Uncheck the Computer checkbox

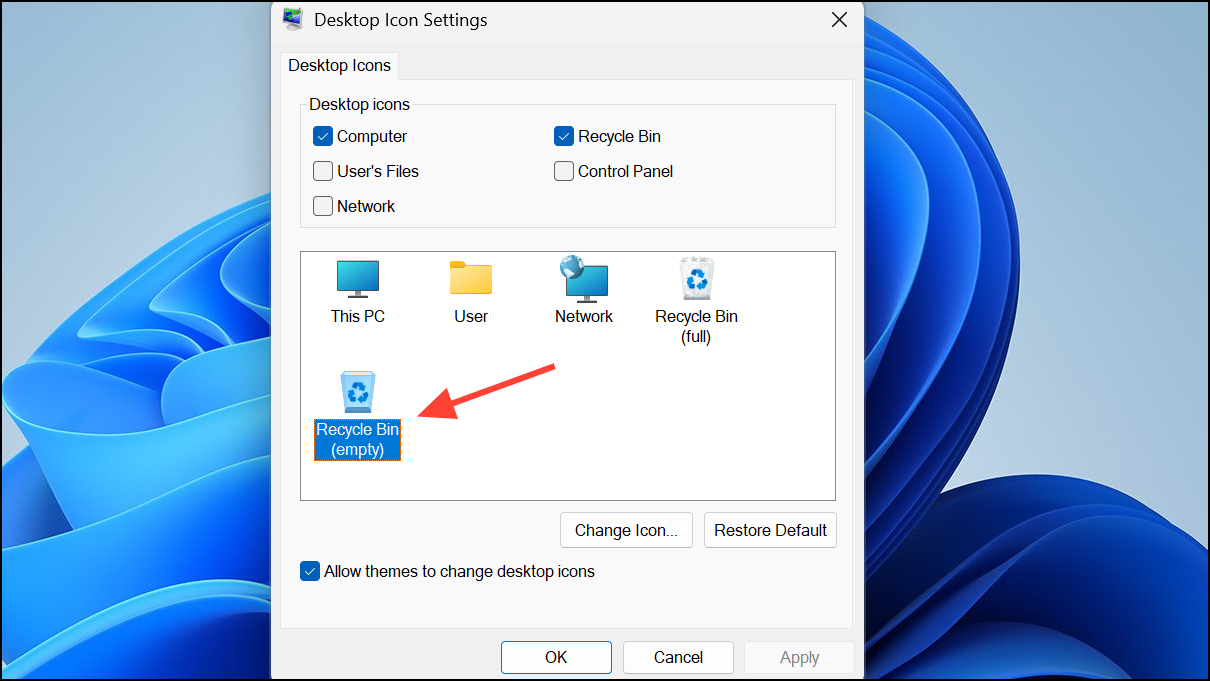point(322,136)
